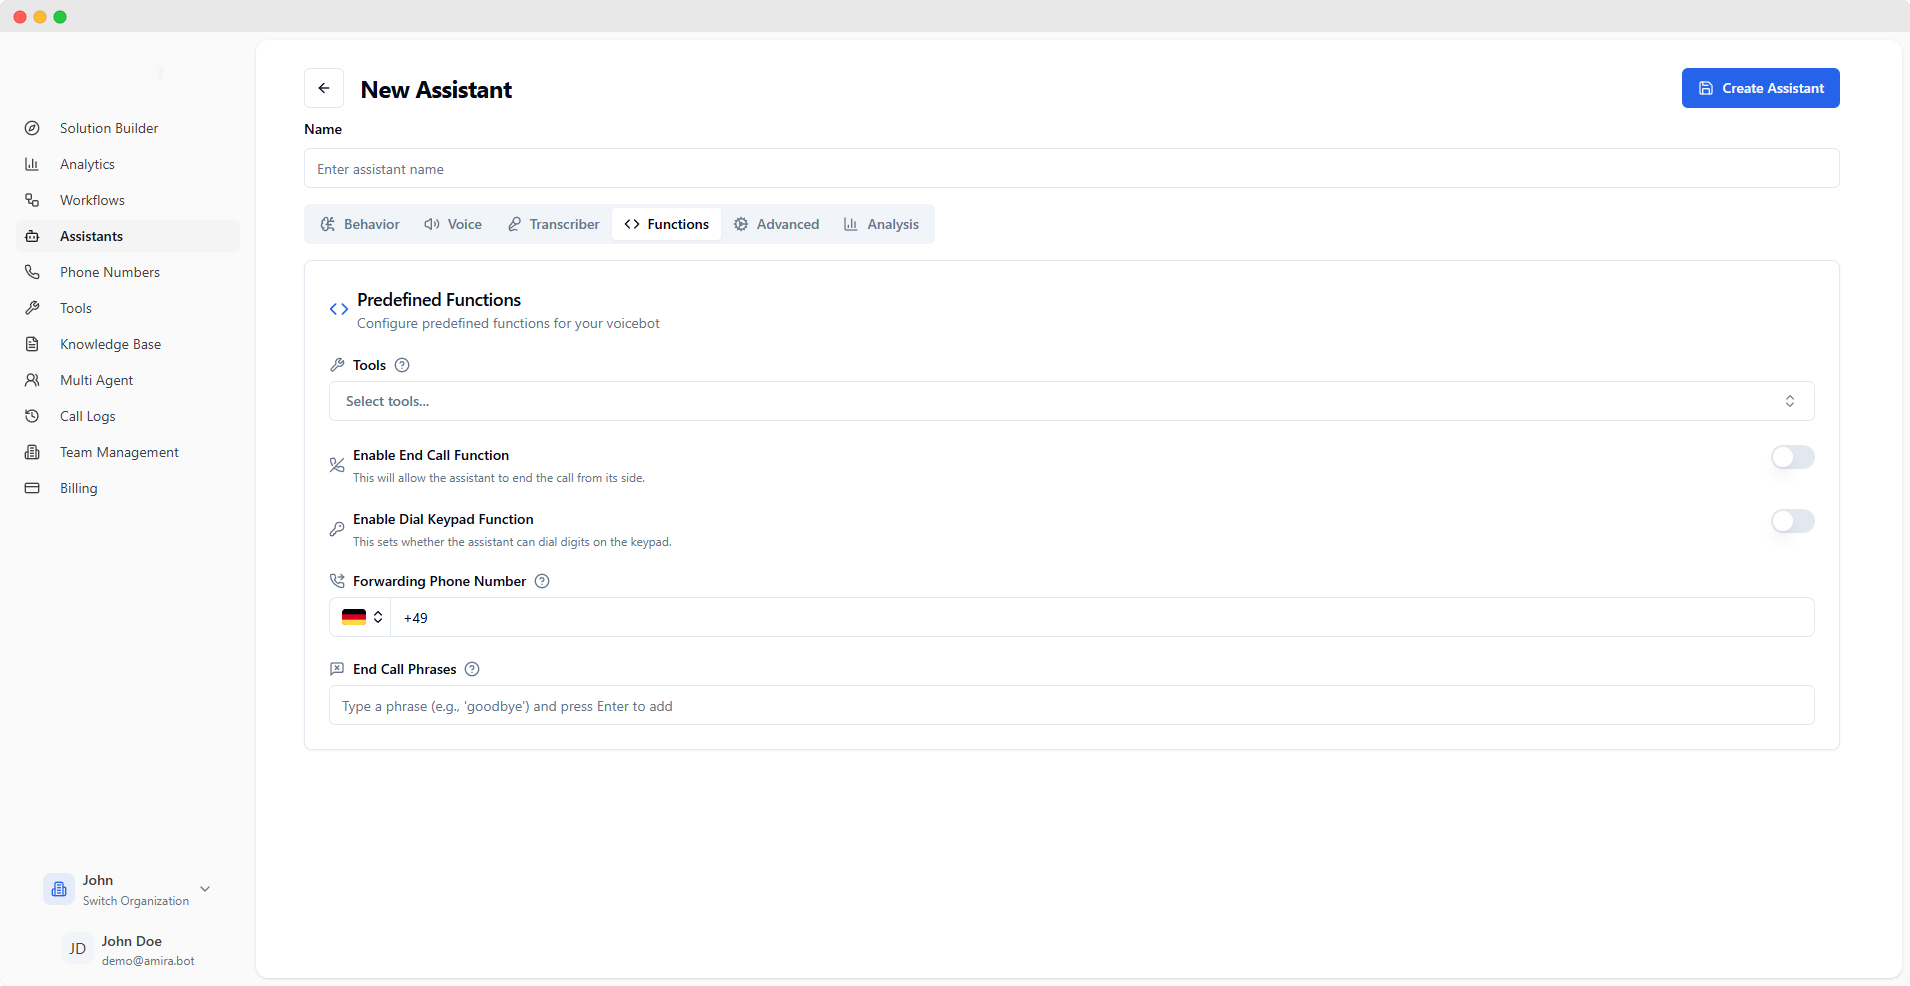This screenshot has width=1910, height=986.
Task: Click the Forwarding Phone Number help icon
Action: pos(541,581)
